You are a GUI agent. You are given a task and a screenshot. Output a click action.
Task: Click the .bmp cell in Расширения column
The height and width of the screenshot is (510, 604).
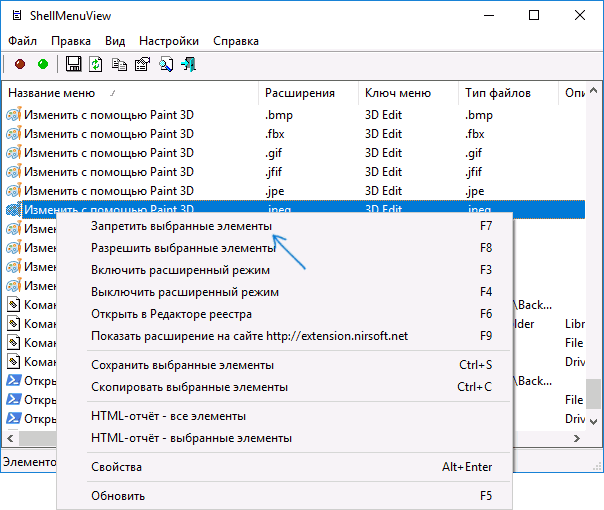[x=279, y=115]
